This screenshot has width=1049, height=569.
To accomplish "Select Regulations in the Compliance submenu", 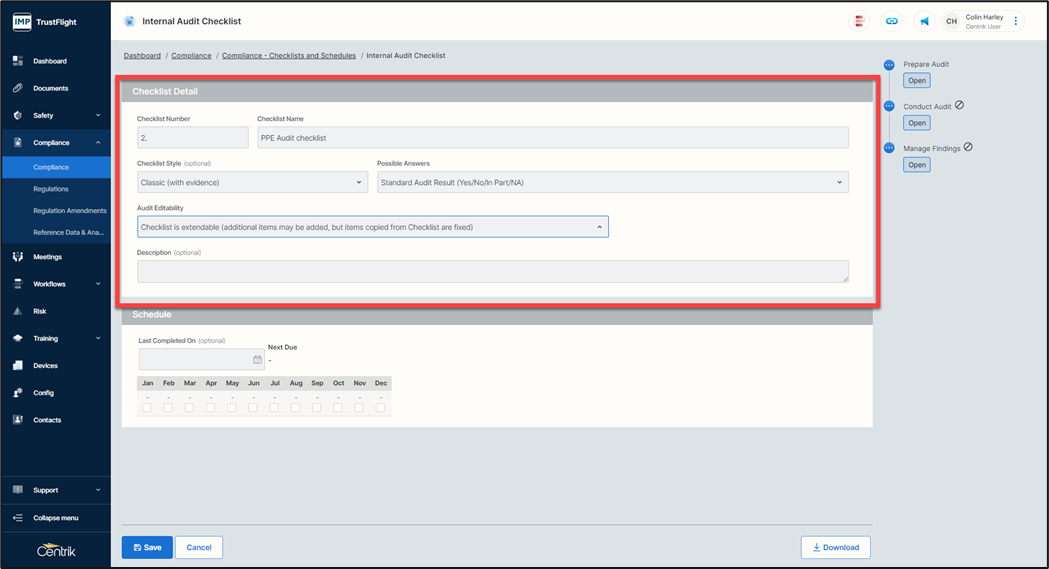I will coord(51,189).
